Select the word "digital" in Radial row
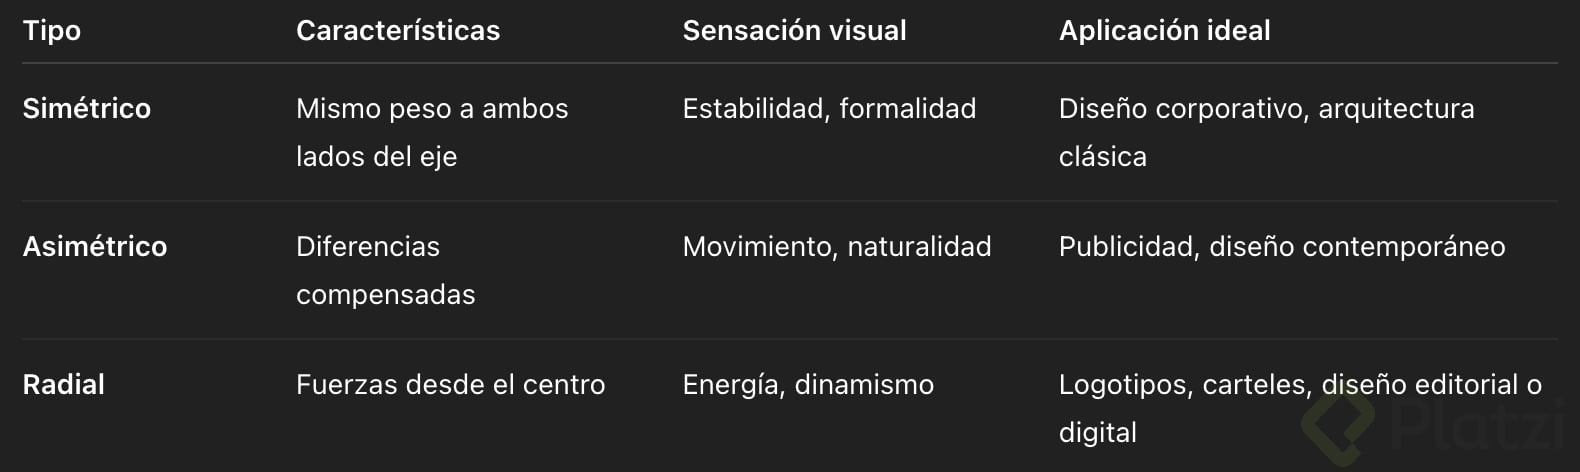This screenshot has width=1580, height=472. (1098, 433)
